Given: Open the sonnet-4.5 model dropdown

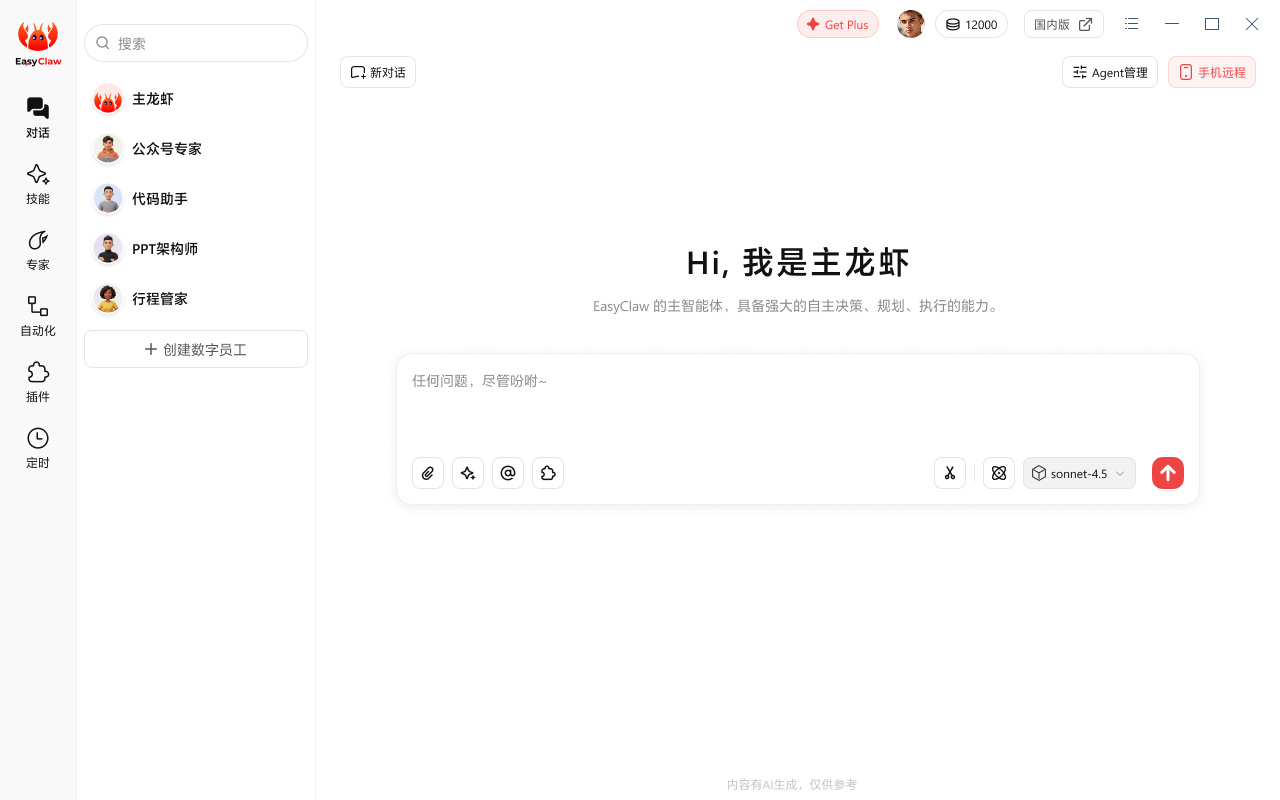Looking at the screenshot, I should [1079, 473].
